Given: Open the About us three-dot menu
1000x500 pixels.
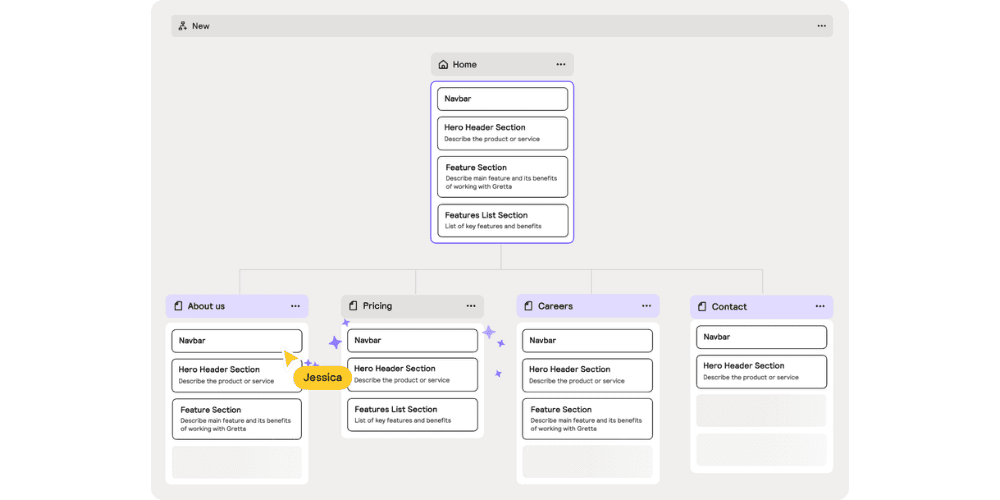Looking at the screenshot, I should coord(295,306).
